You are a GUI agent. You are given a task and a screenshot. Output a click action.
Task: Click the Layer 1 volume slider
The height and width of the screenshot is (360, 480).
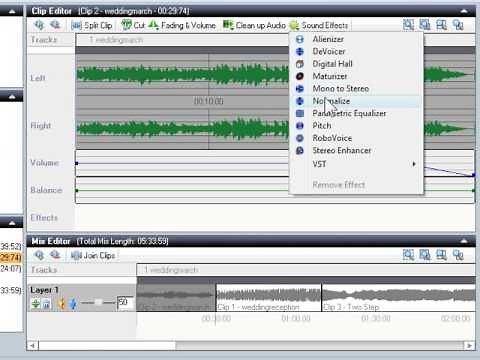click(98, 302)
